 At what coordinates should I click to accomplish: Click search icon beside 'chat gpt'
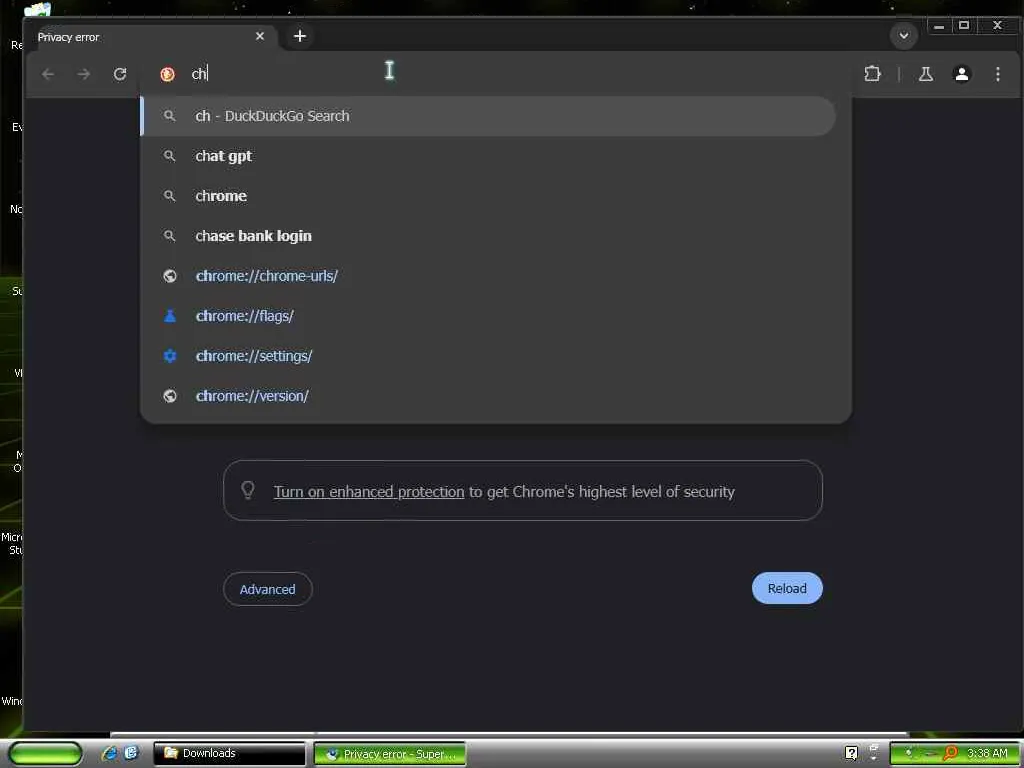pyautogui.click(x=170, y=156)
